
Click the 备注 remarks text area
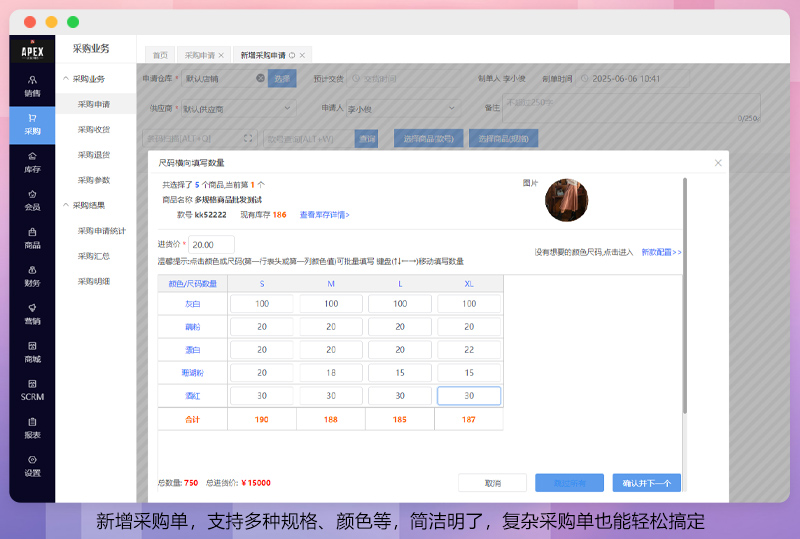click(x=631, y=108)
